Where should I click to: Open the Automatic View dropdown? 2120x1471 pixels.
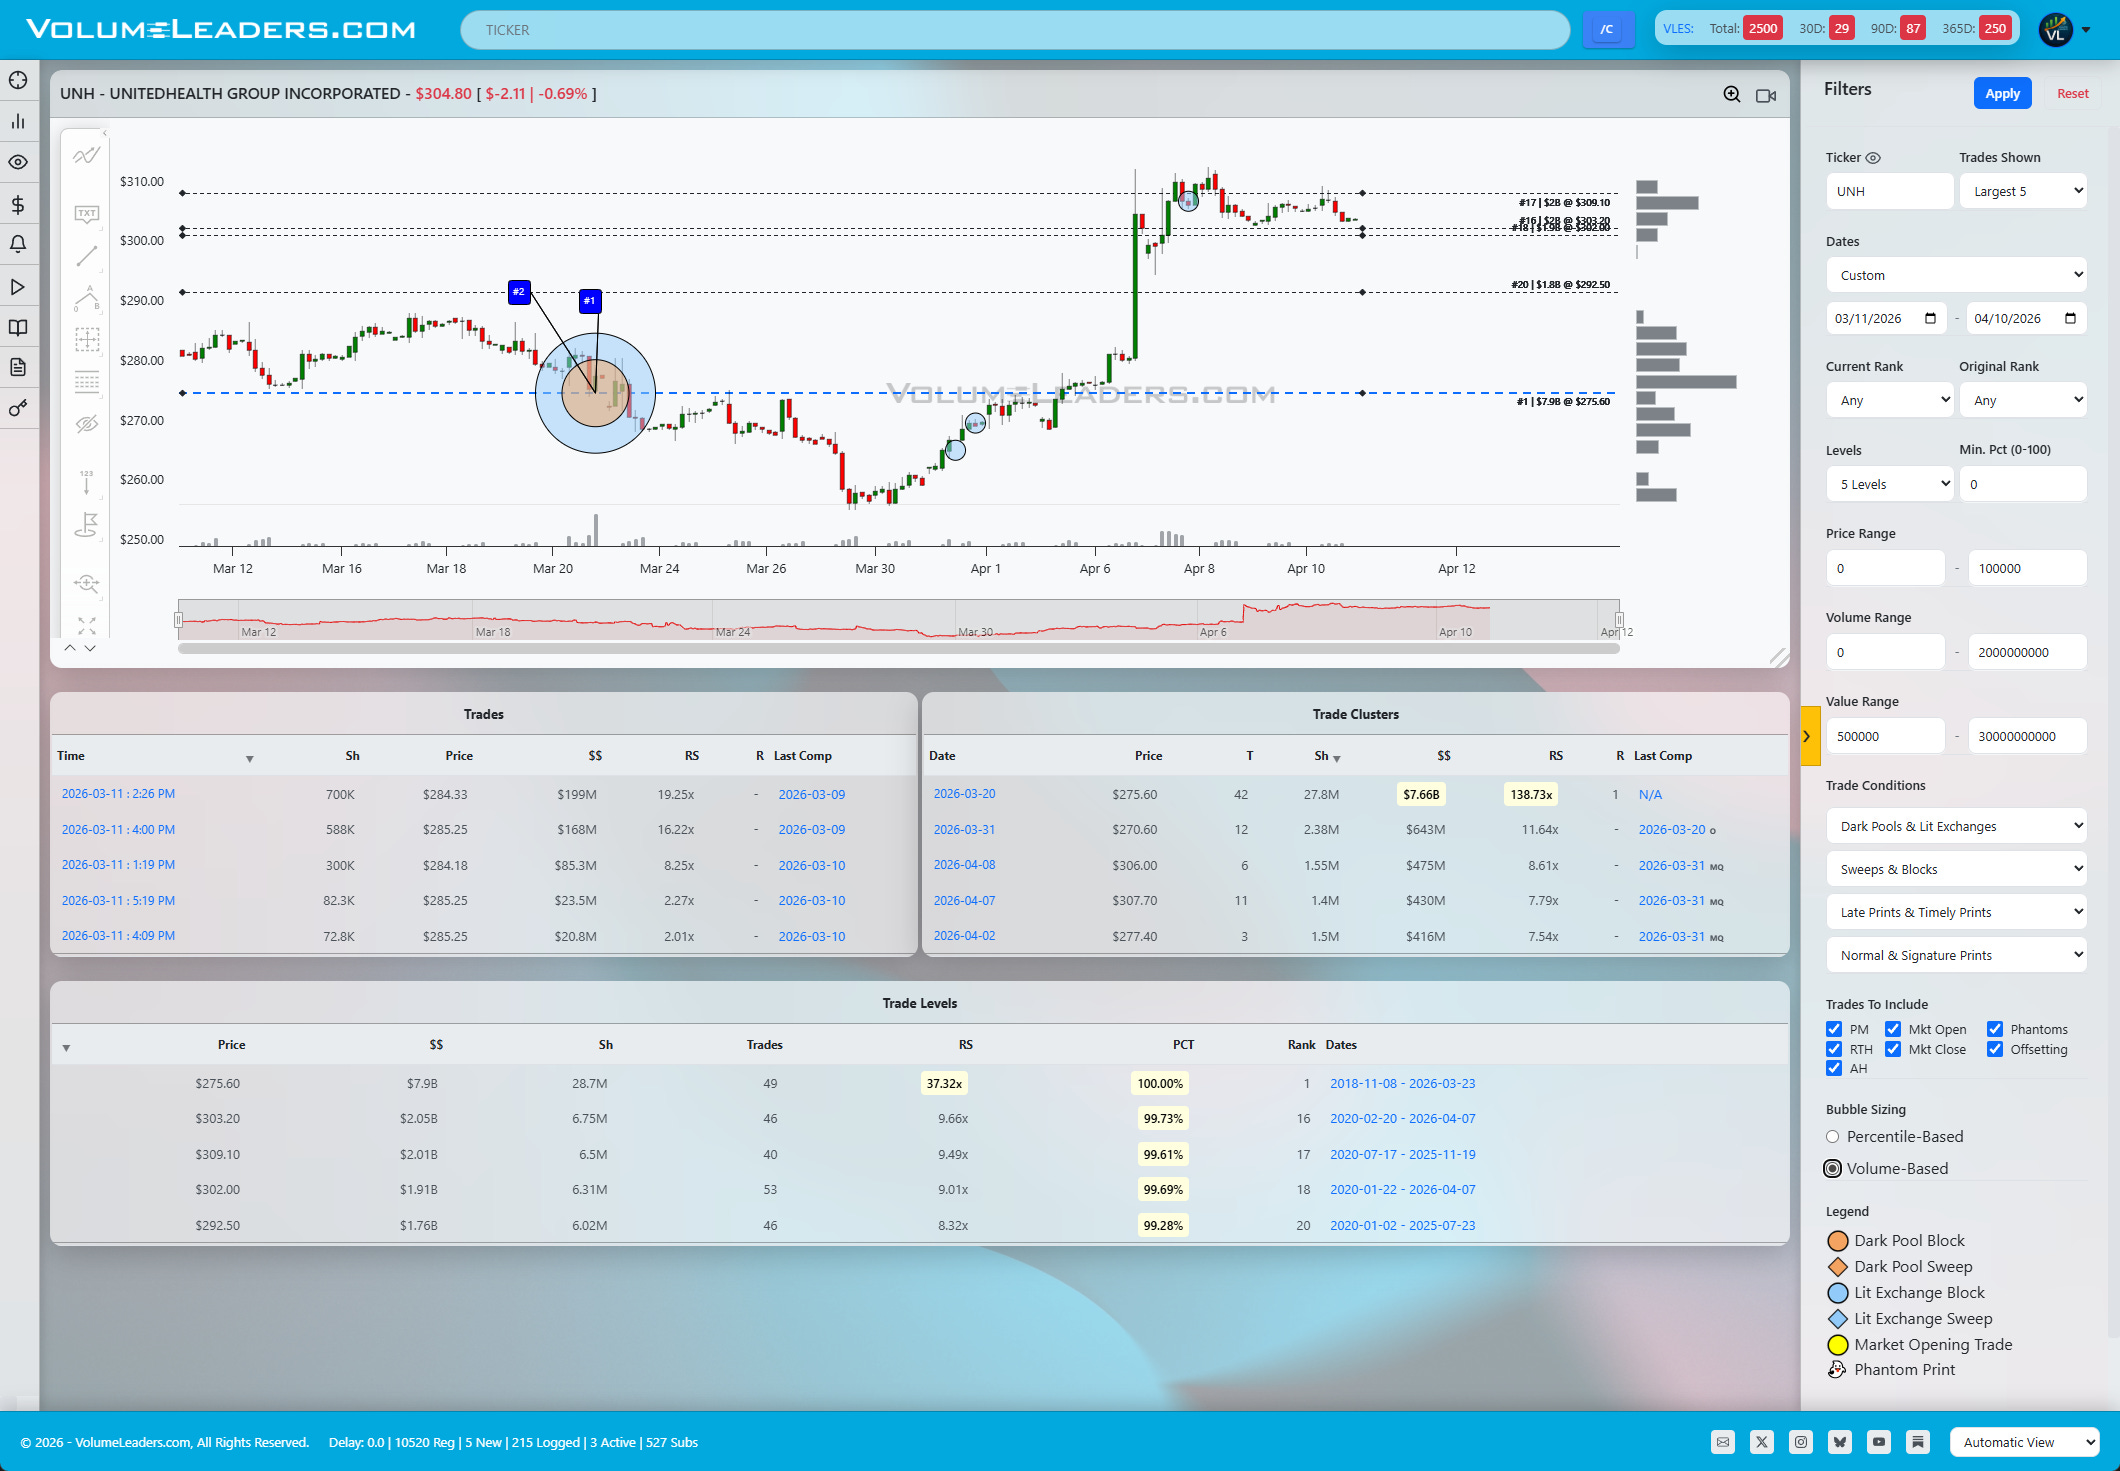tap(2024, 1442)
